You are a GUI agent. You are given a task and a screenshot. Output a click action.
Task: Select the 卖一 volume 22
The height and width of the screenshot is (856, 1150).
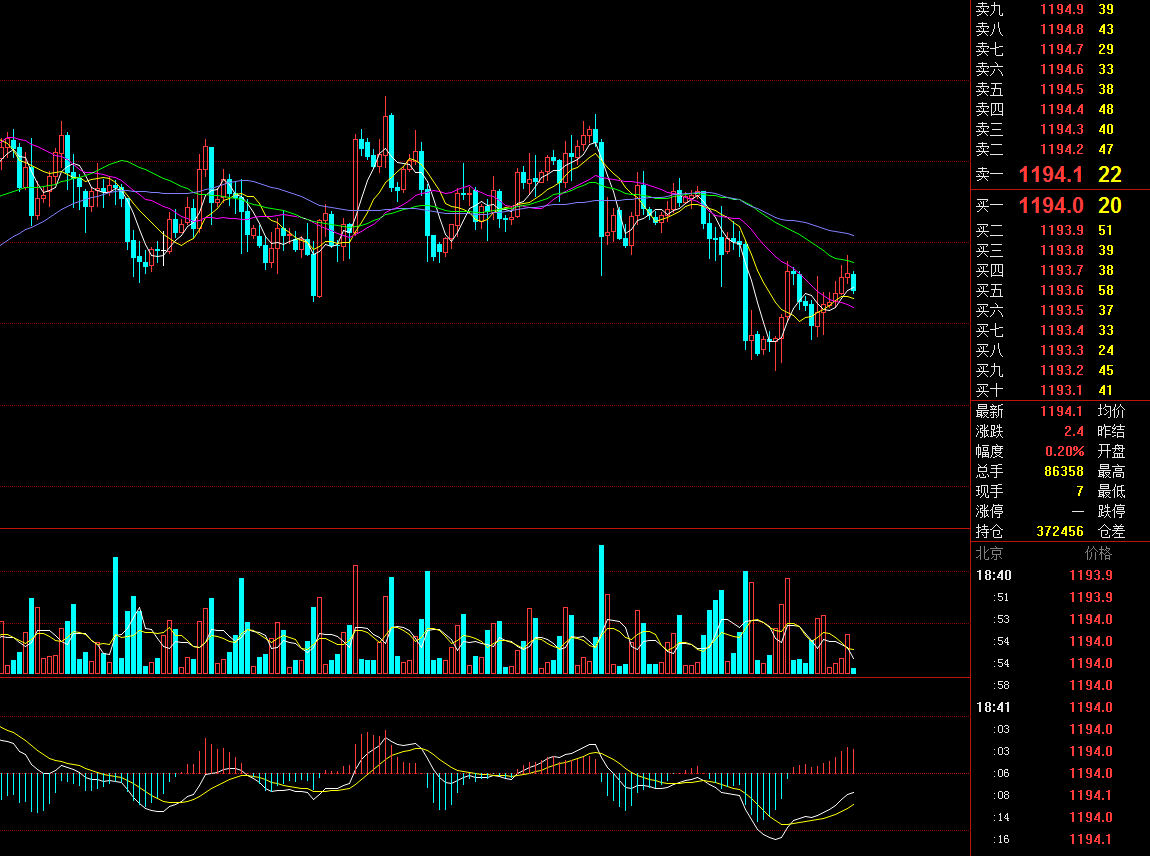click(x=1110, y=175)
